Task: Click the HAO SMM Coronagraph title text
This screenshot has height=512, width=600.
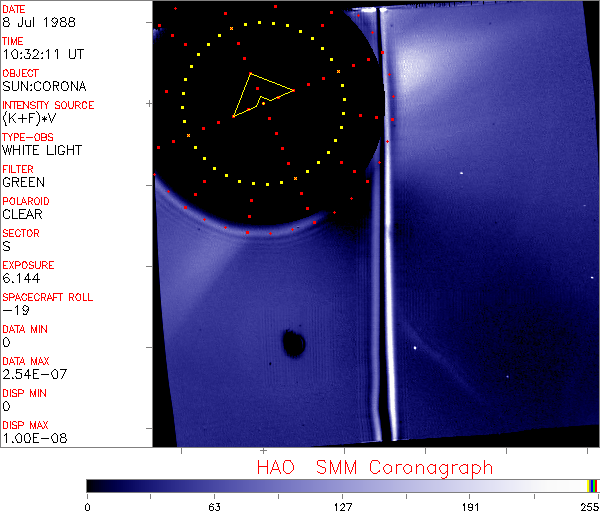Action: pyautogui.click(x=375, y=466)
